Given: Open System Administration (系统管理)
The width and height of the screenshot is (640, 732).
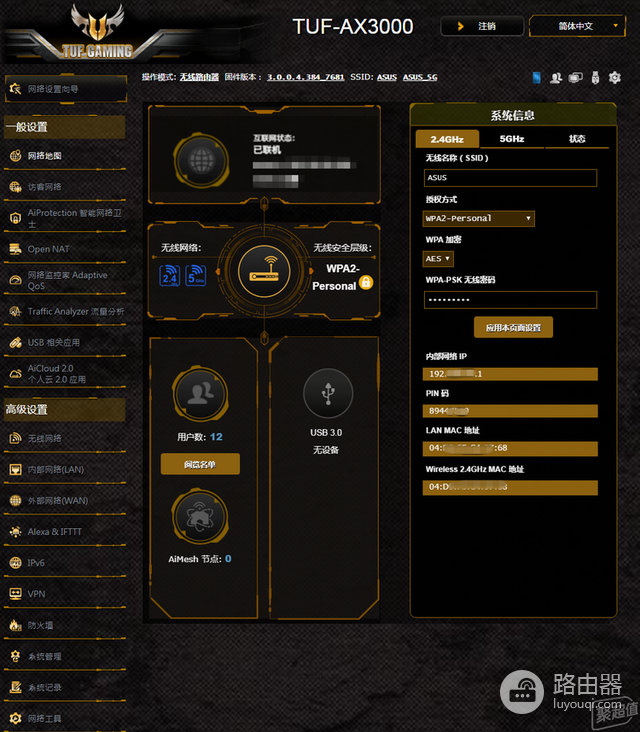Looking at the screenshot, I should [x=64, y=656].
